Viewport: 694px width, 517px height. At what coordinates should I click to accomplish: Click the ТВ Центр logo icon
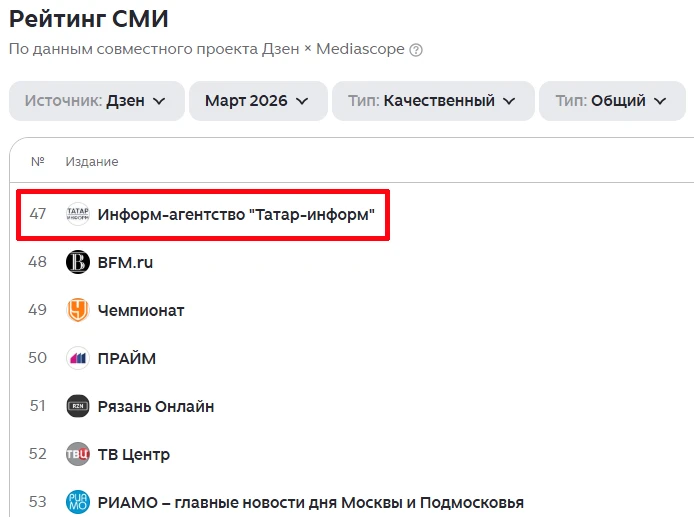78,454
